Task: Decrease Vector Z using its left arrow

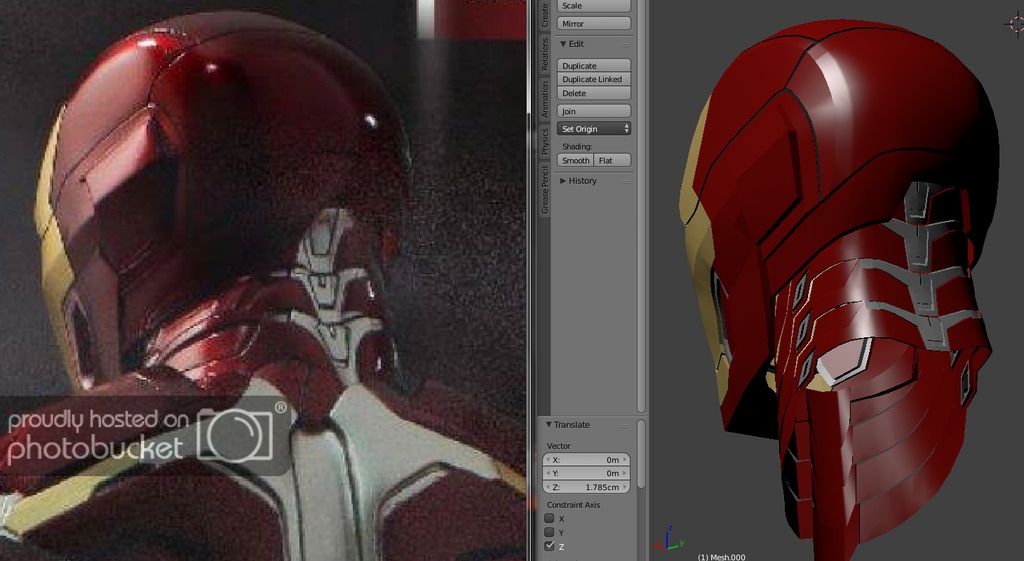Action: 547,487
